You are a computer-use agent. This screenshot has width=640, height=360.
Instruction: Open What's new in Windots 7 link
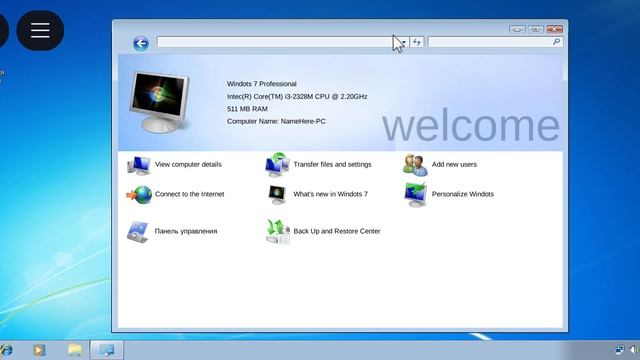[x=330, y=194]
